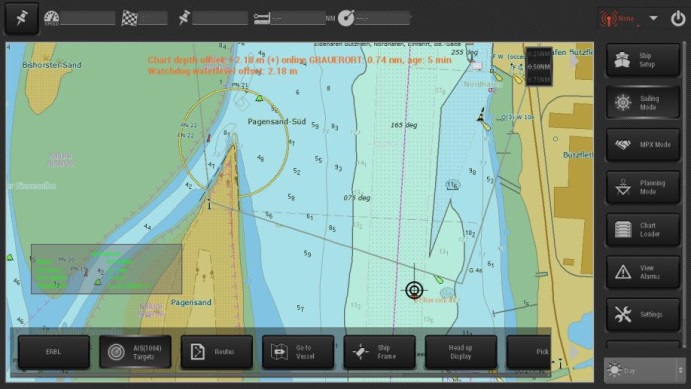The image size is (691, 389).
Task: Expand the alarm status dropdown arrow
Action: click(x=654, y=19)
